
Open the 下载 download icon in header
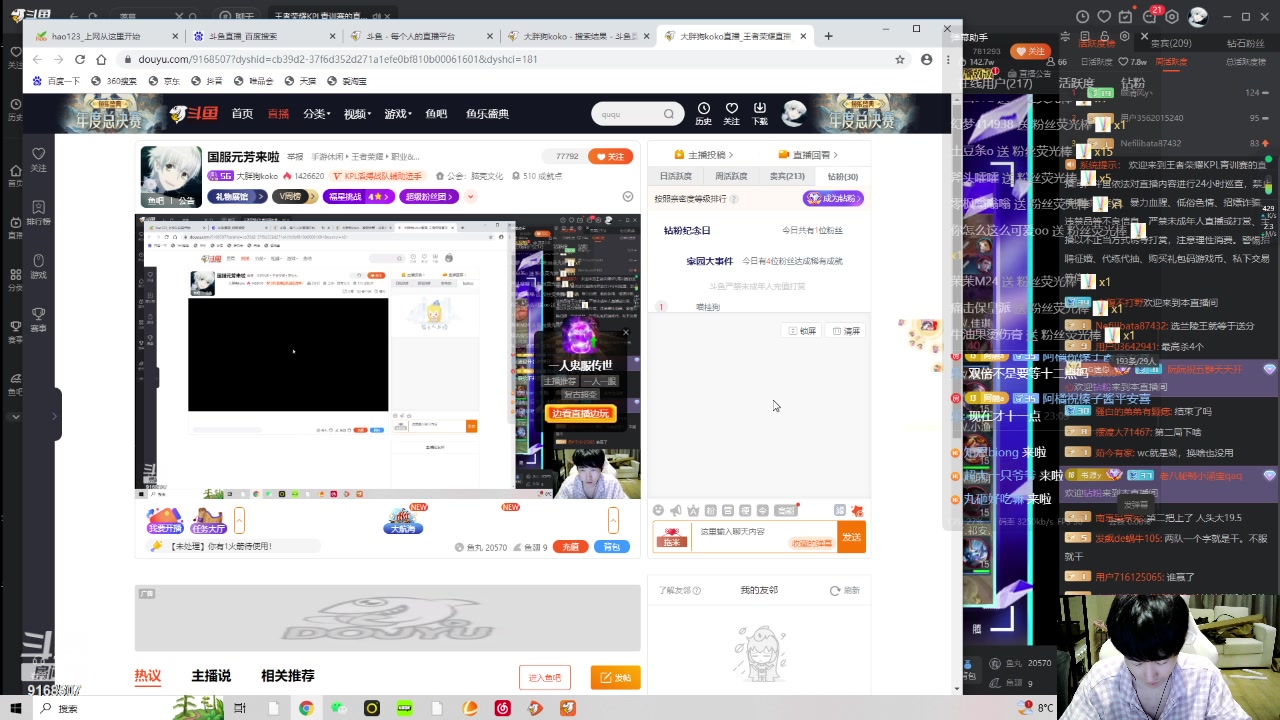[x=760, y=113]
